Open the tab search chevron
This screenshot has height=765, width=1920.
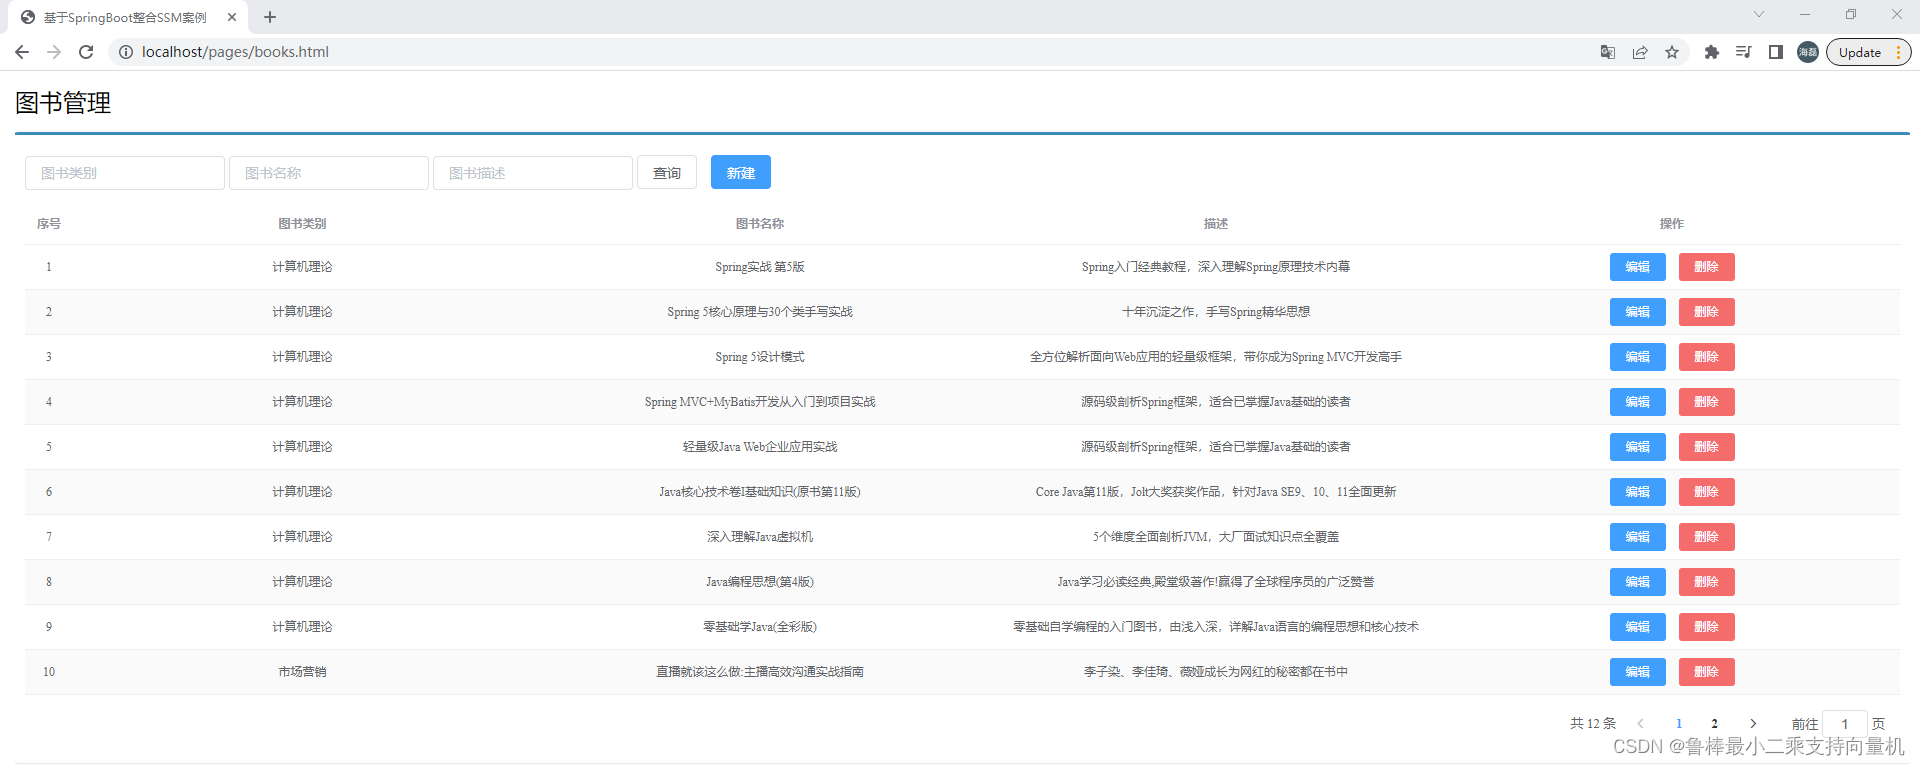coord(1759,14)
